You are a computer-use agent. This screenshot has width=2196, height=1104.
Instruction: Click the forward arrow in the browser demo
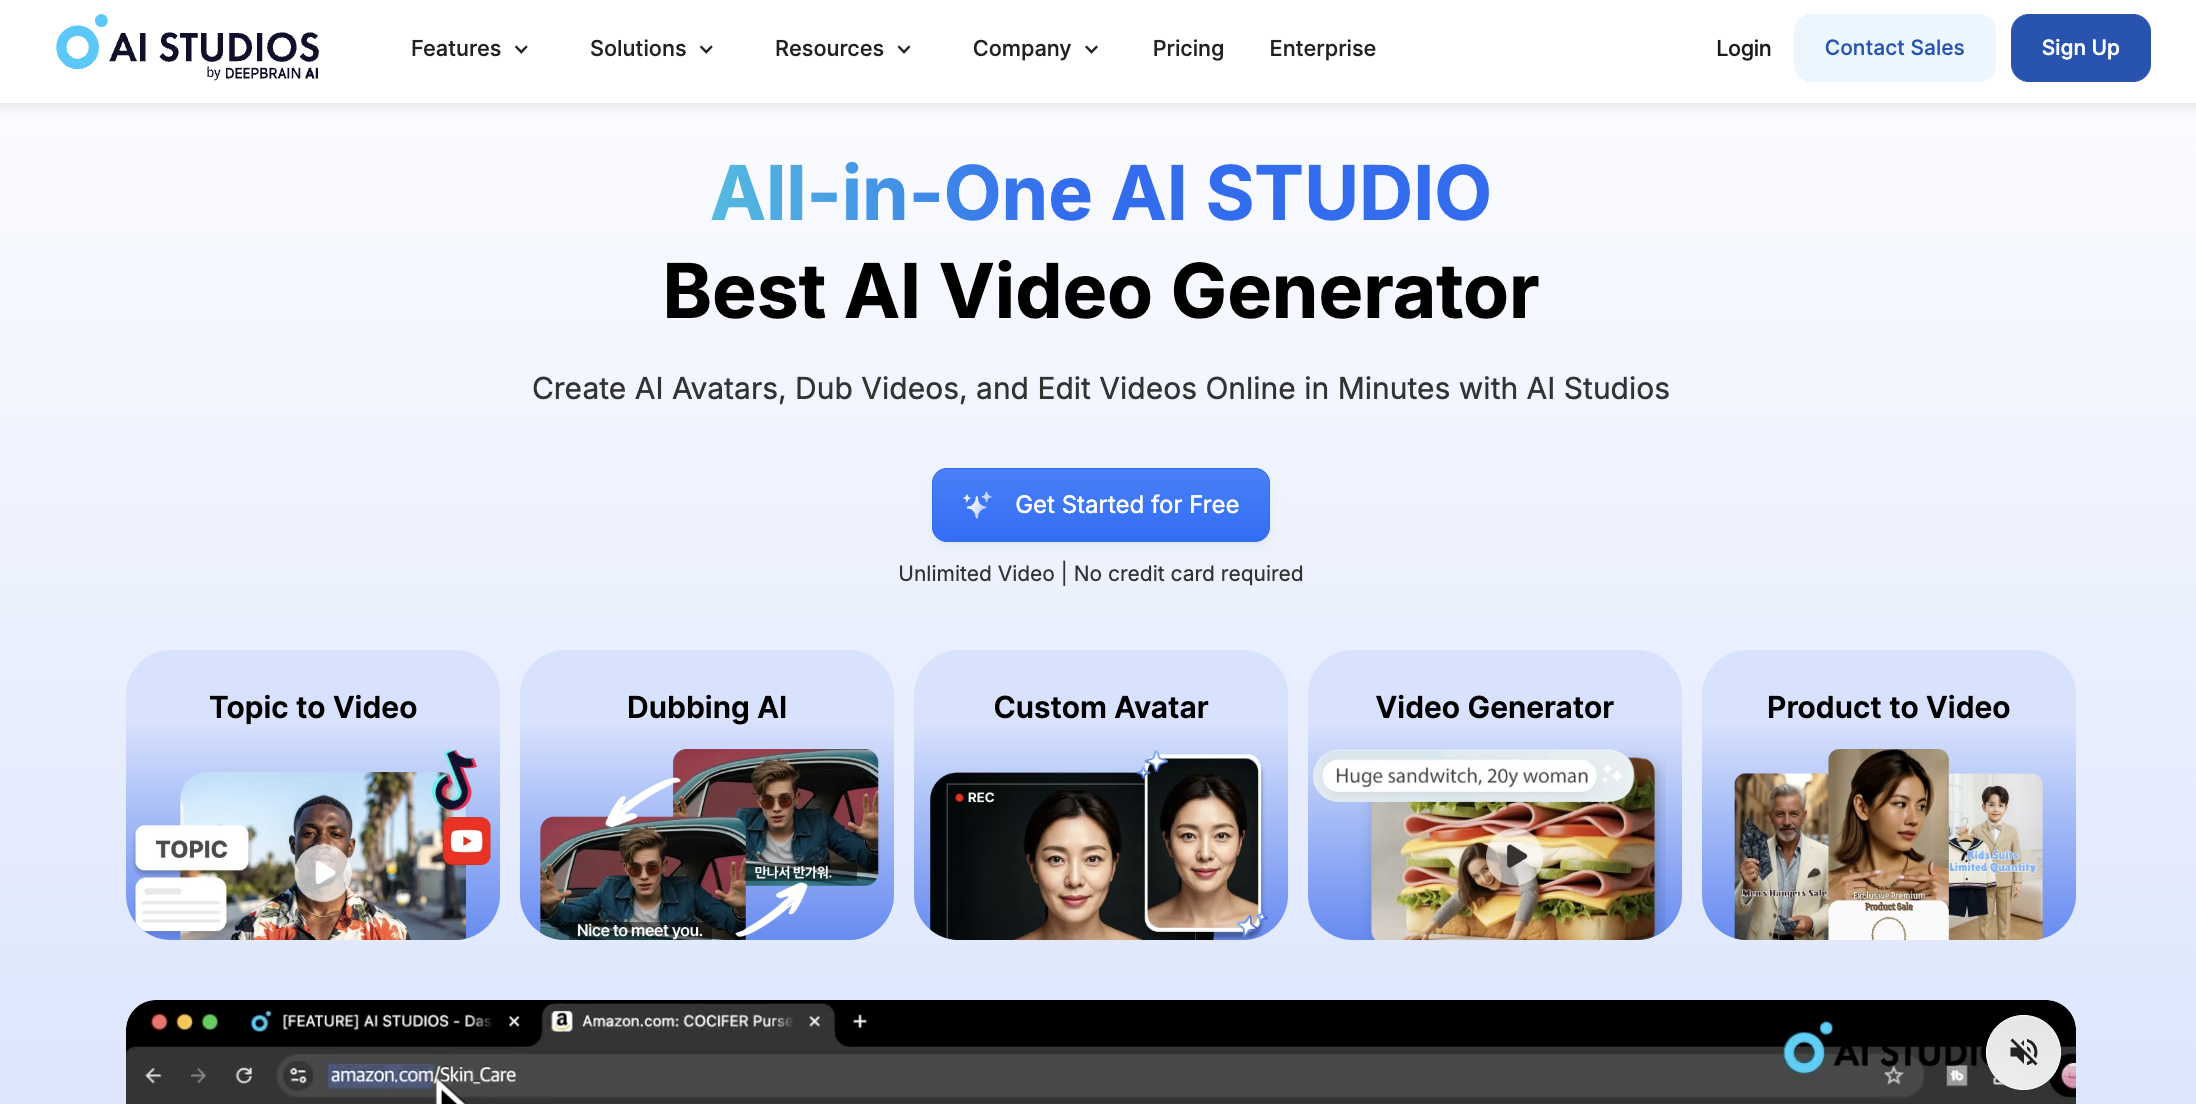click(198, 1074)
